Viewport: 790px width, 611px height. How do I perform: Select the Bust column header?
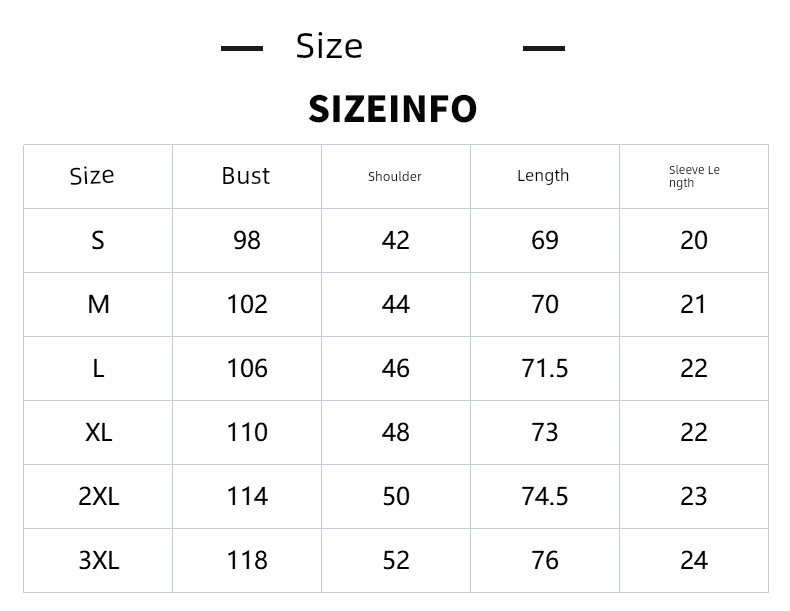coord(246,176)
